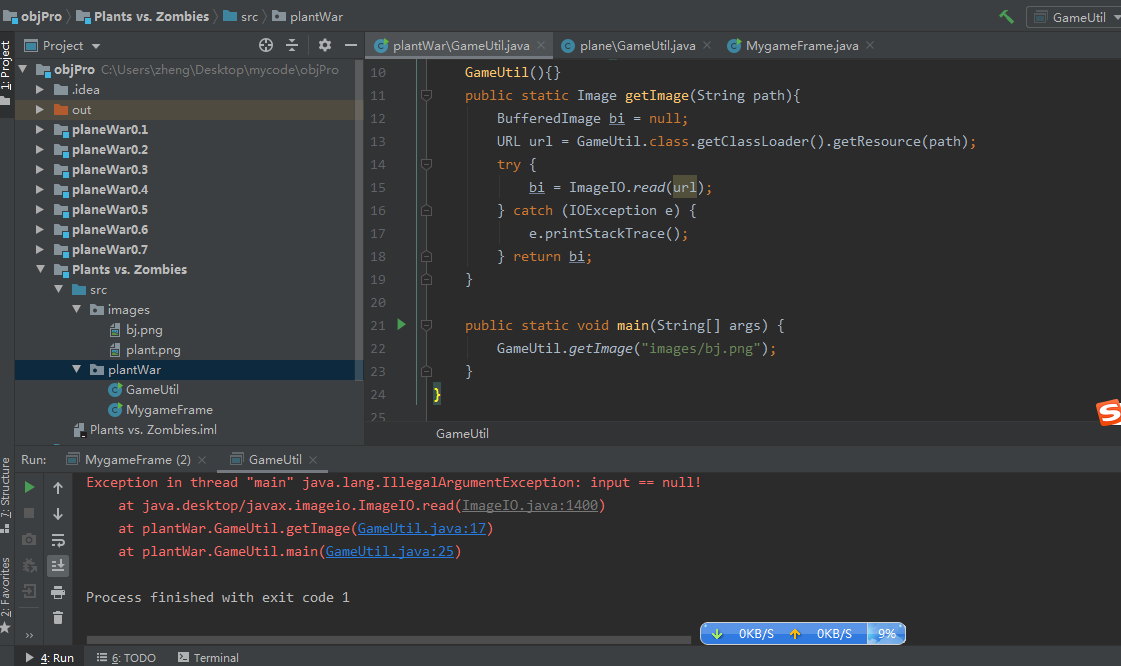Hide the Project panel with the minus icon

tap(350, 45)
